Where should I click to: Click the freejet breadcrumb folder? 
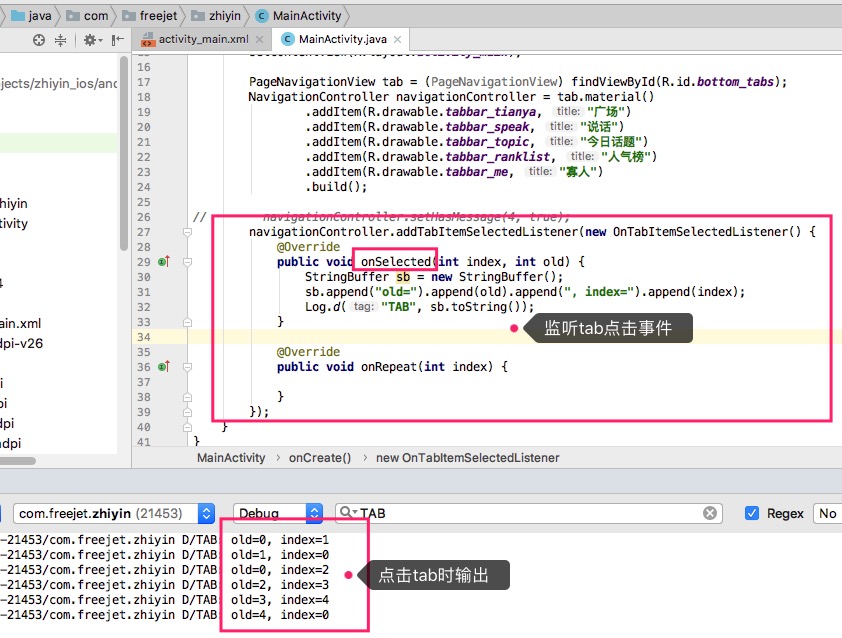(x=150, y=16)
